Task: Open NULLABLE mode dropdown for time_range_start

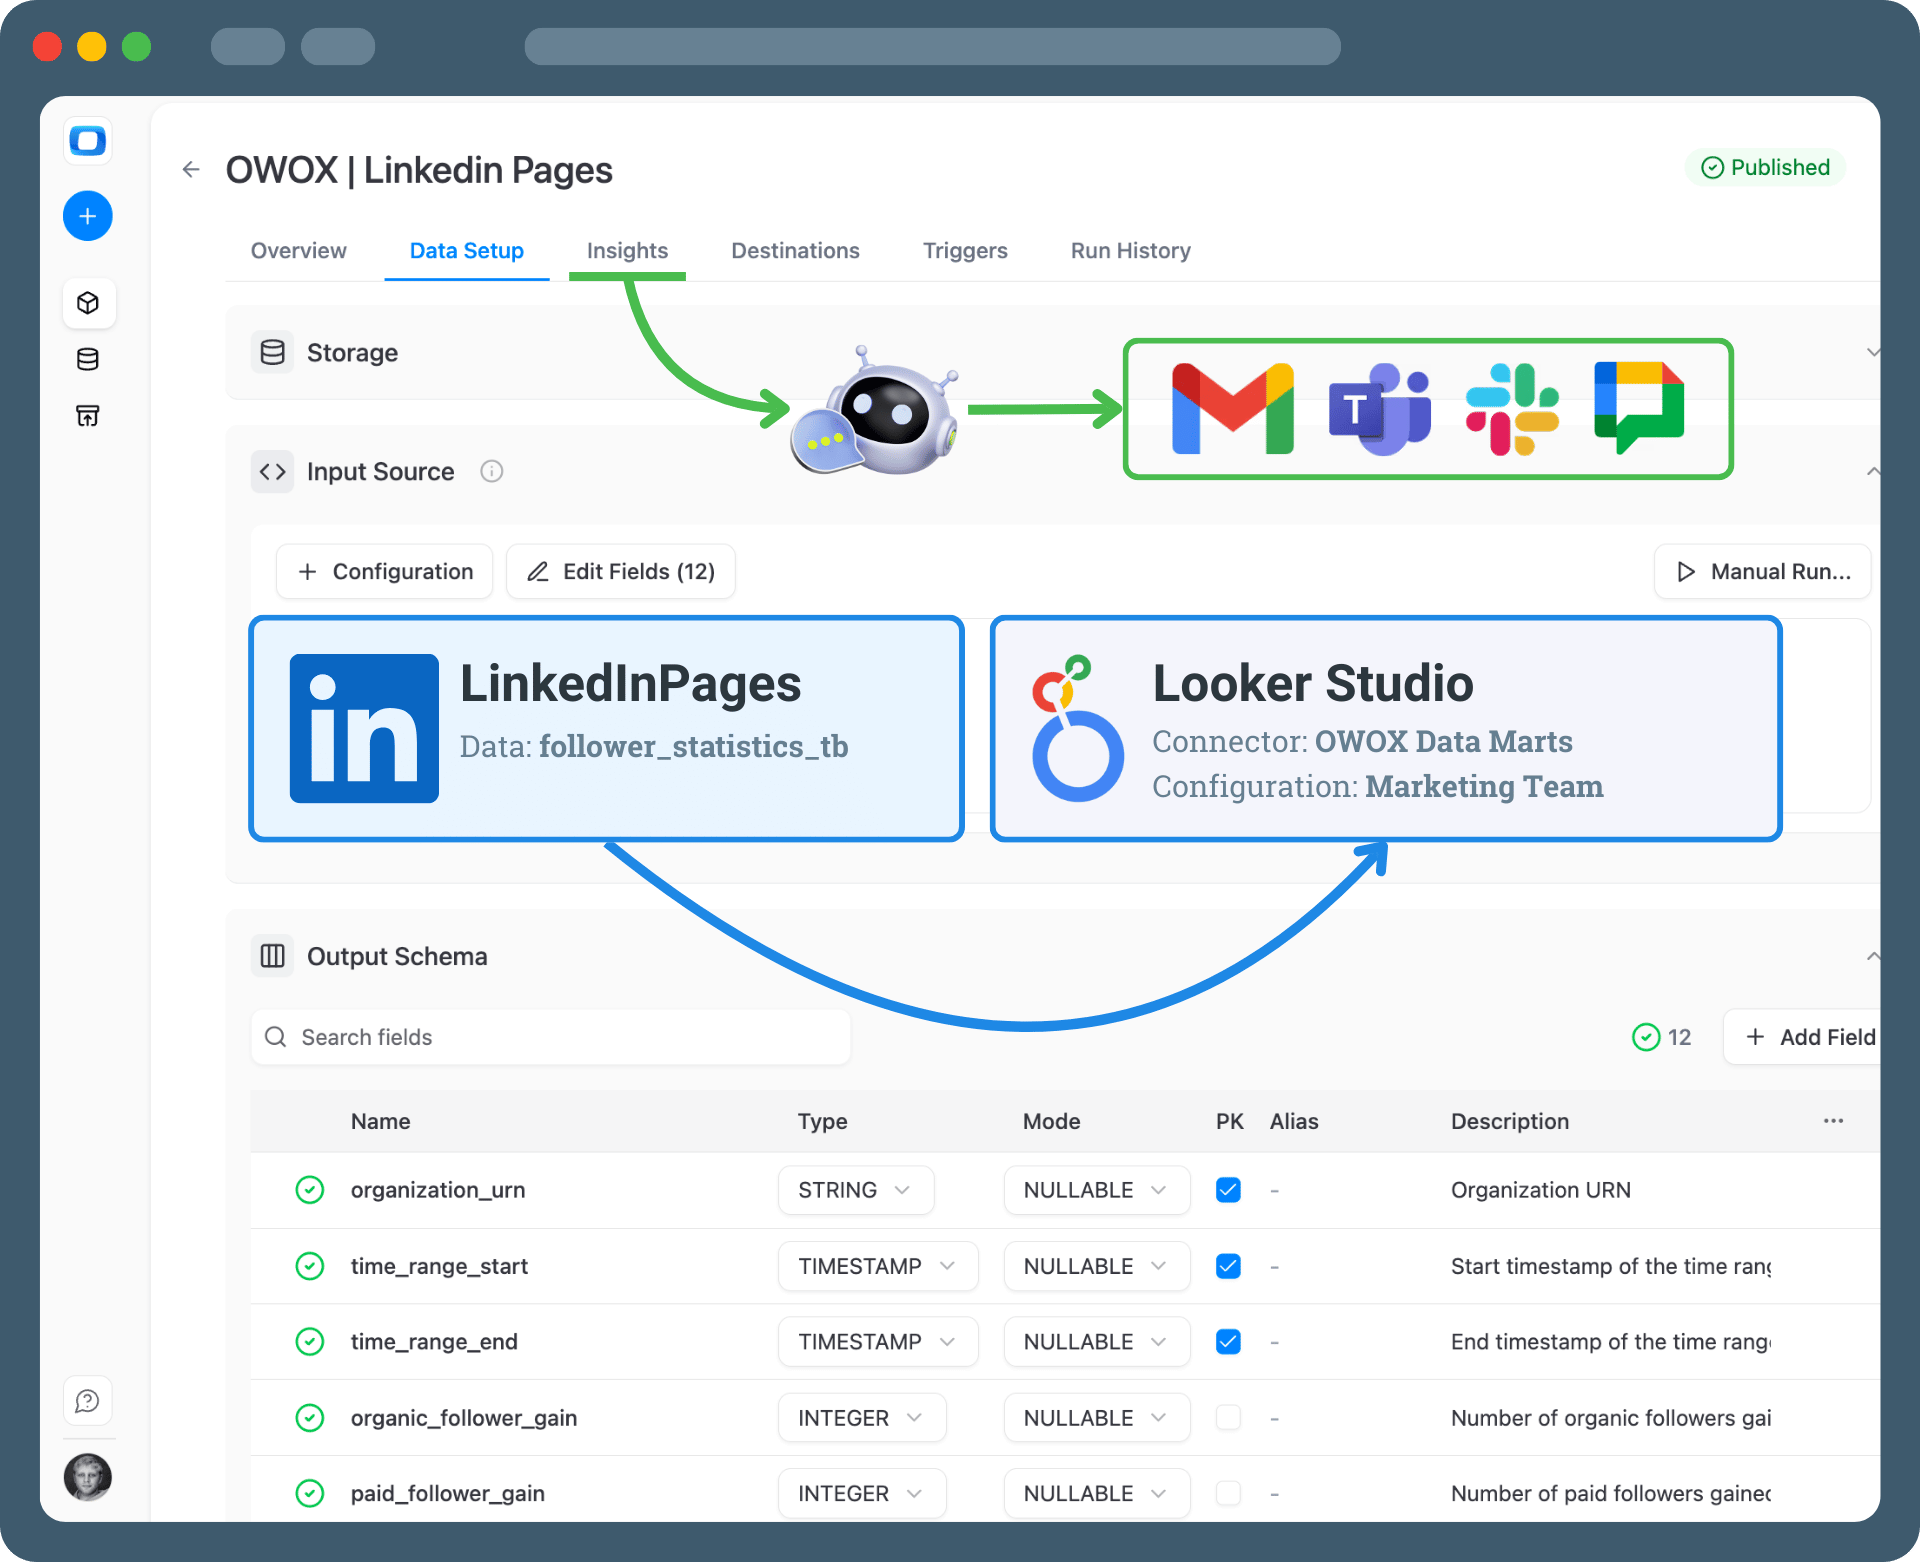Action: (x=1095, y=1266)
